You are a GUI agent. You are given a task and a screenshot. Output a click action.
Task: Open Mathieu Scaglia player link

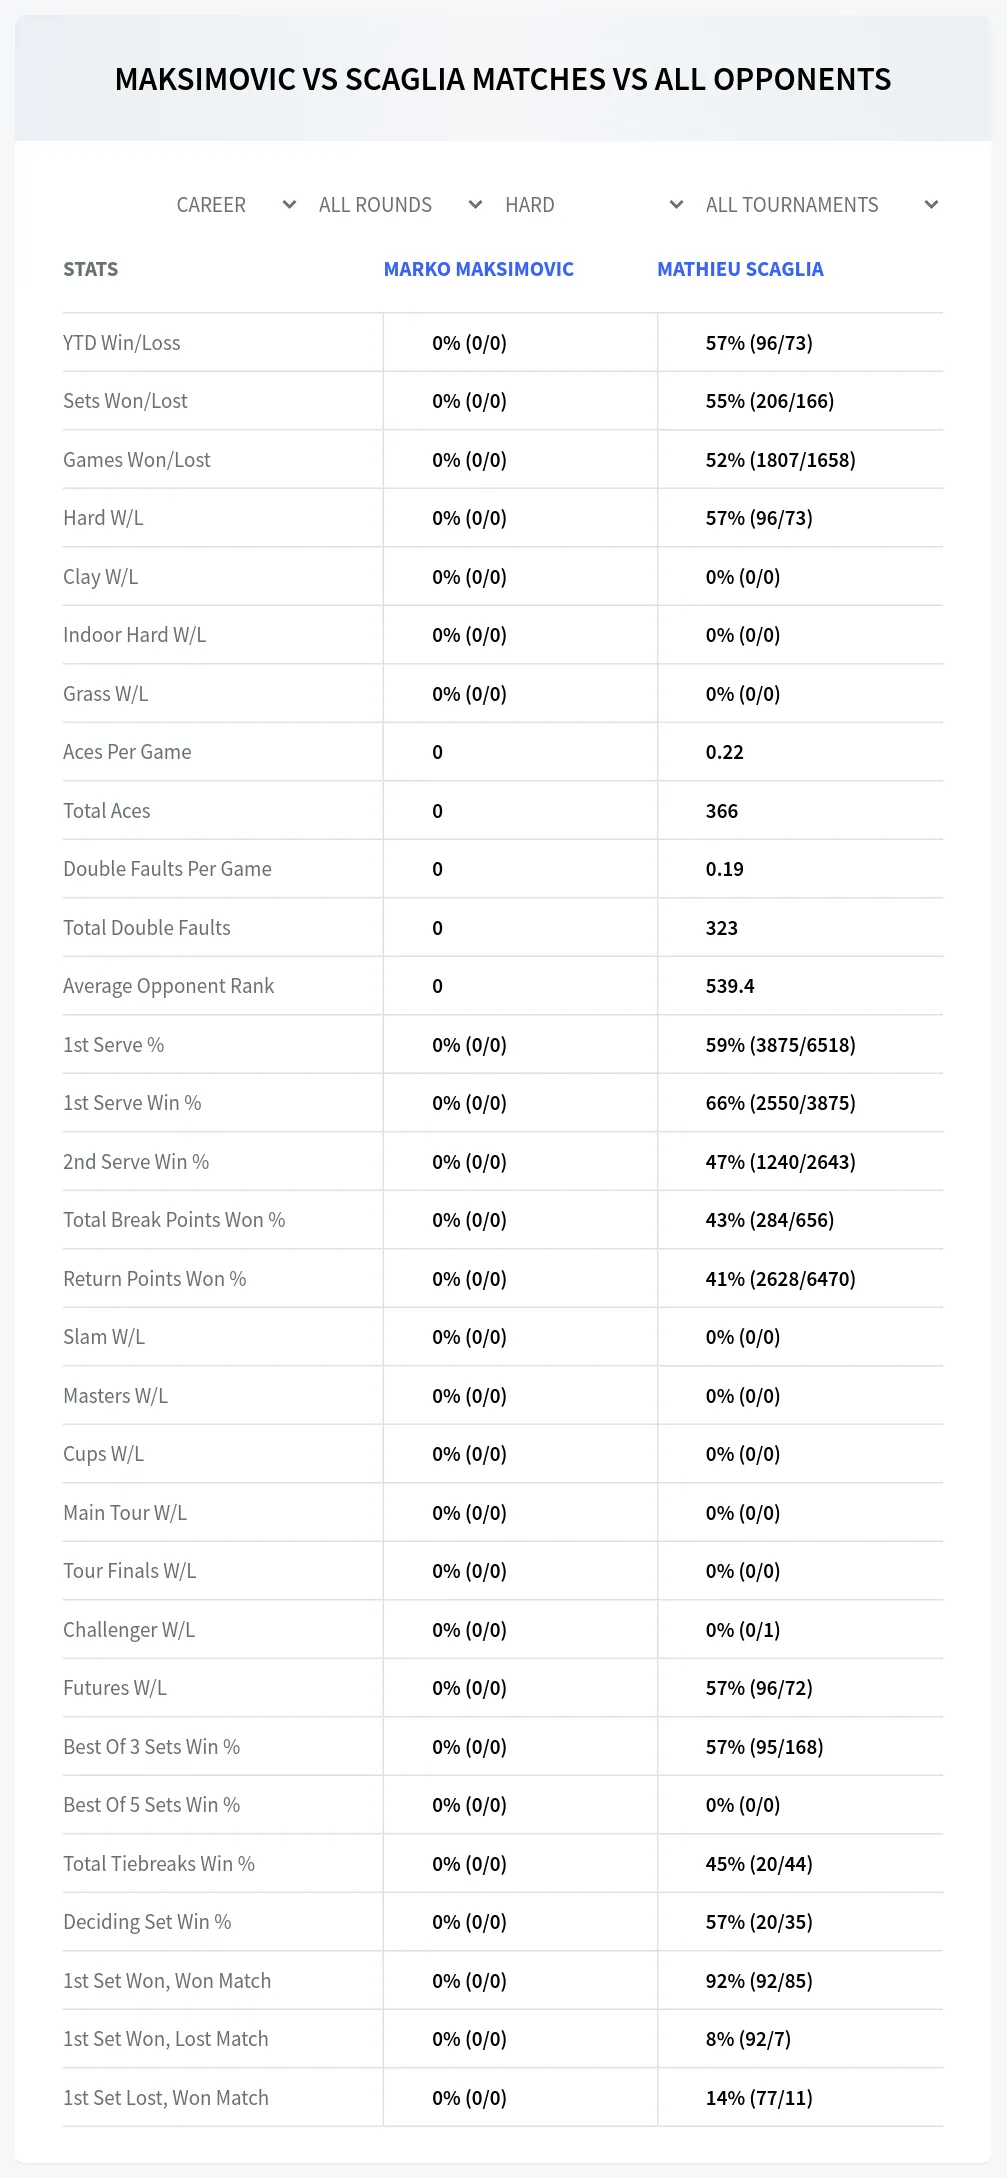[x=740, y=269]
